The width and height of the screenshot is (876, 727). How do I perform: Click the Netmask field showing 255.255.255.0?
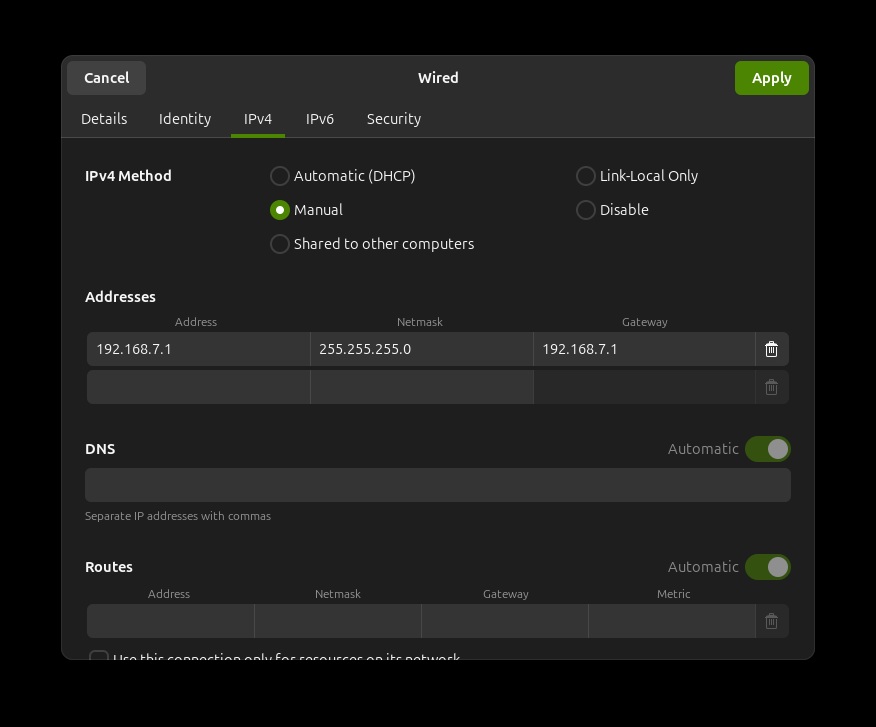click(x=420, y=349)
